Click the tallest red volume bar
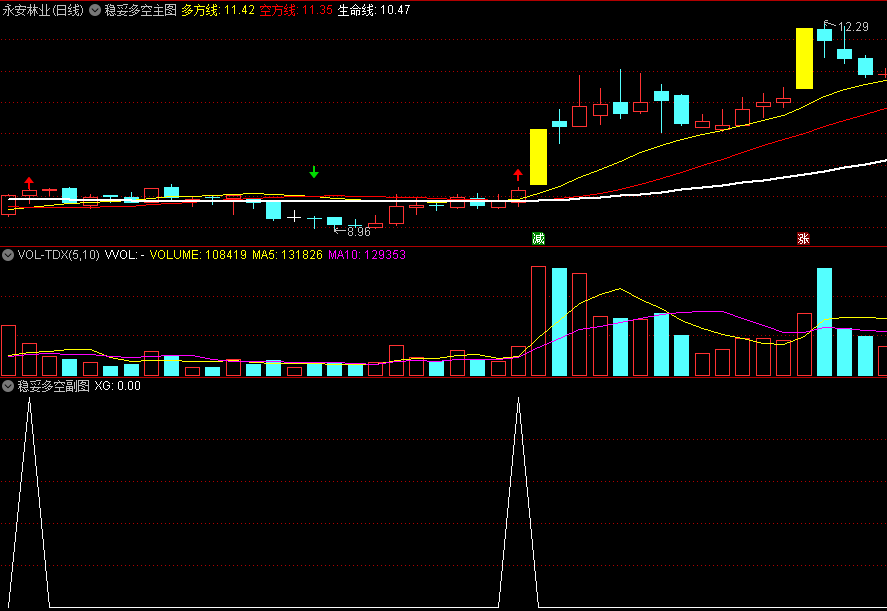The width and height of the screenshot is (887, 611). tap(539, 321)
